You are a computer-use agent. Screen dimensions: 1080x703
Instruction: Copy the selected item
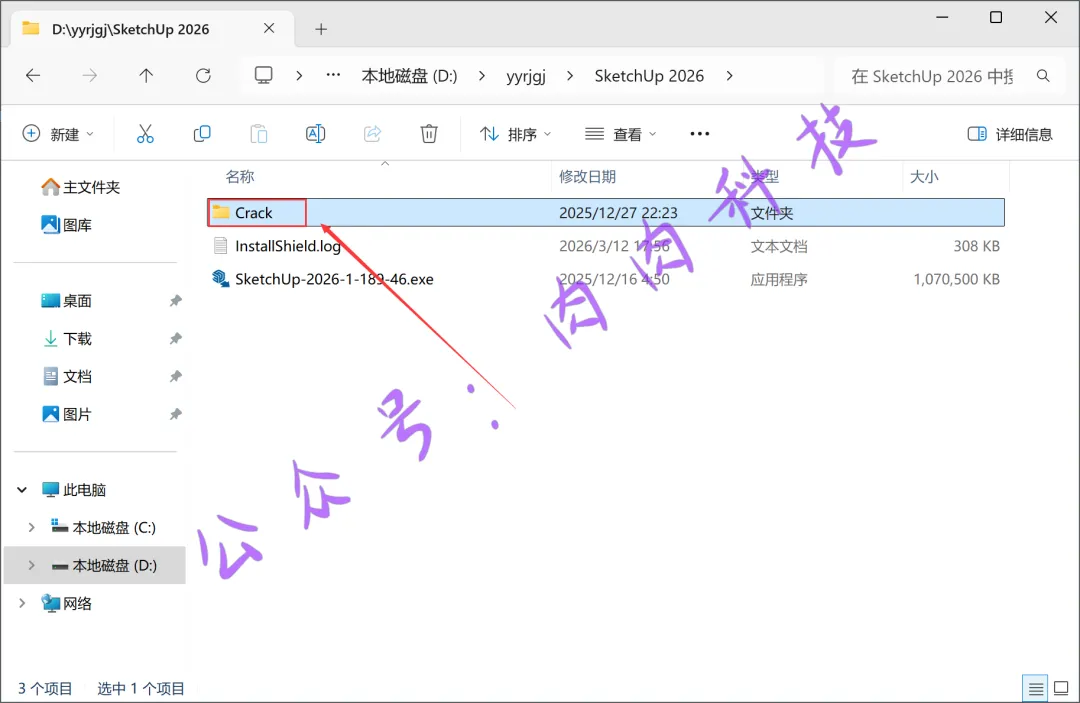coord(202,134)
